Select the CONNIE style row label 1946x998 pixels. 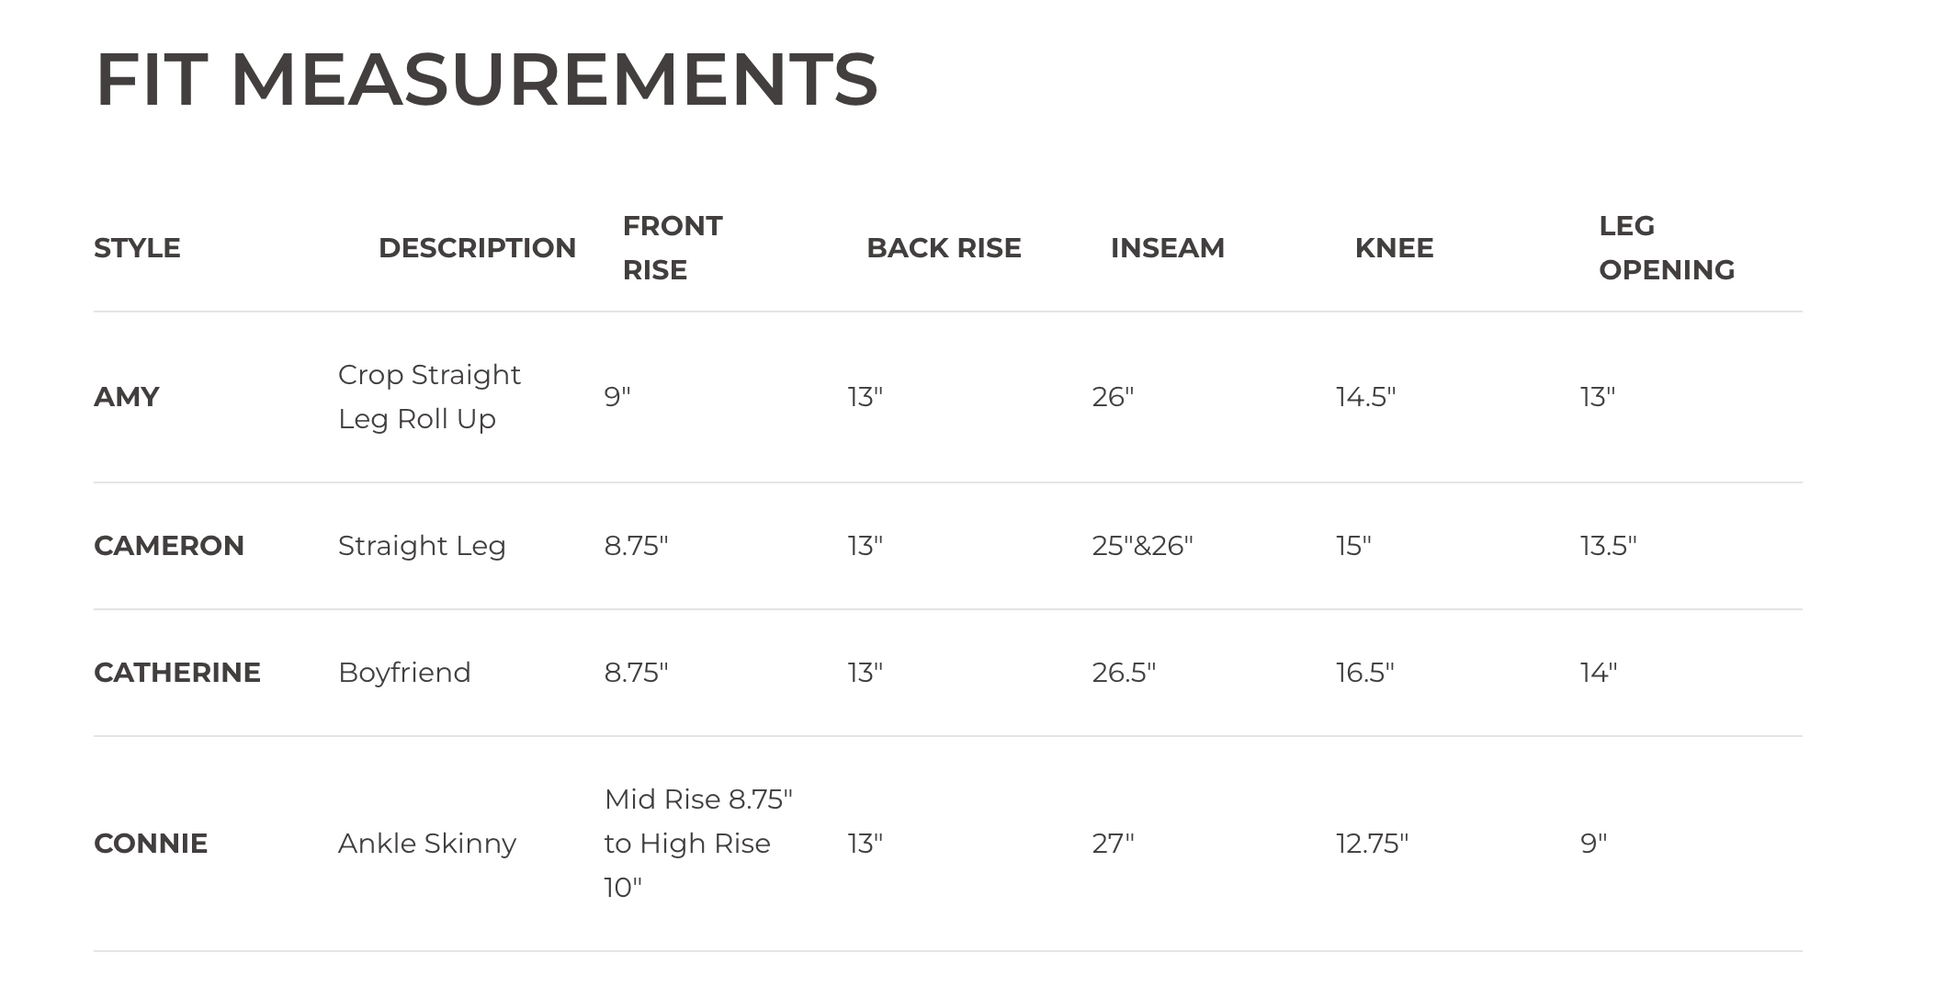pos(151,844)
